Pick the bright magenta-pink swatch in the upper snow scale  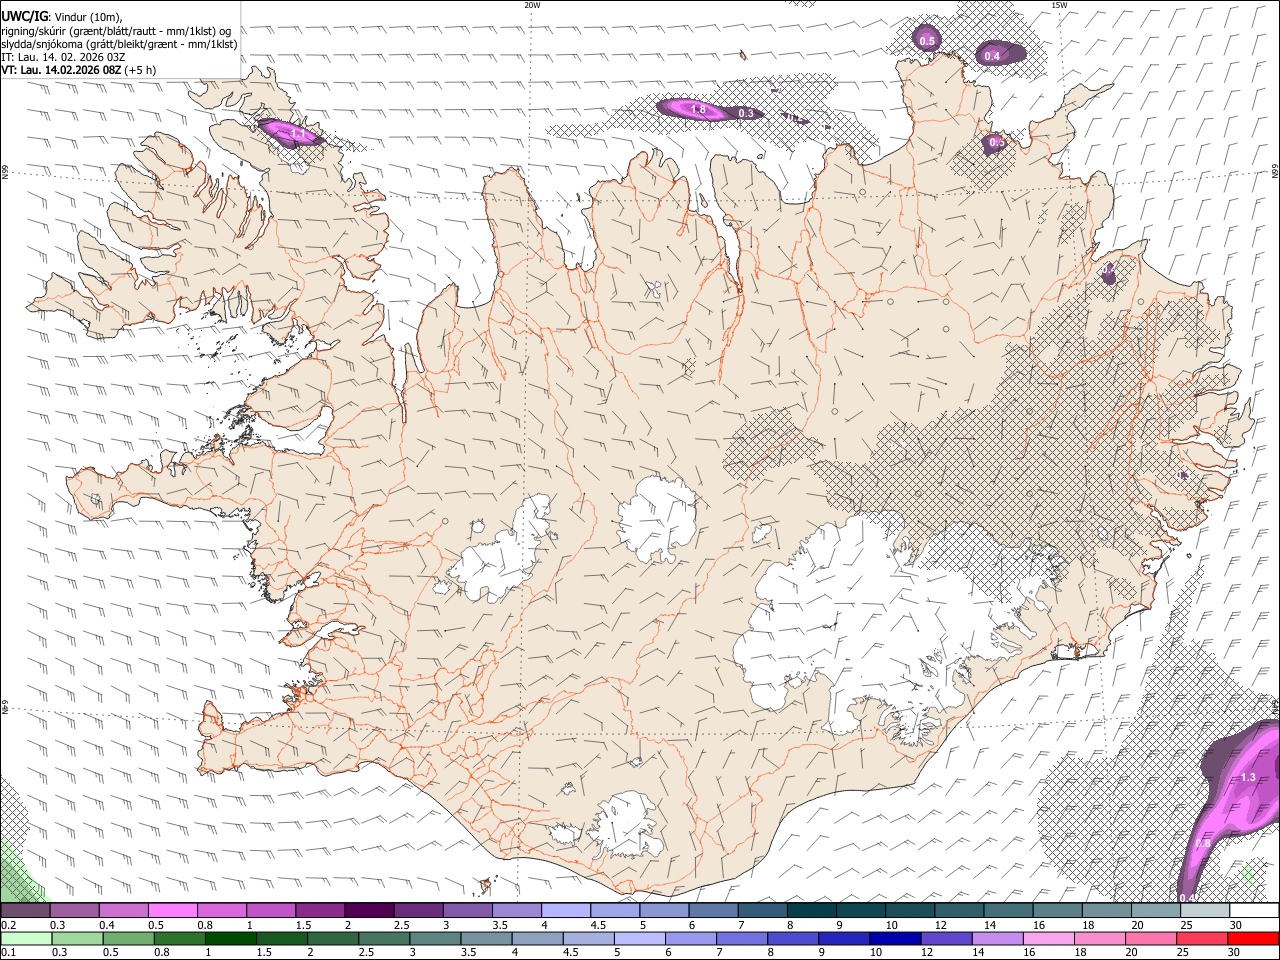click(172, 911)
